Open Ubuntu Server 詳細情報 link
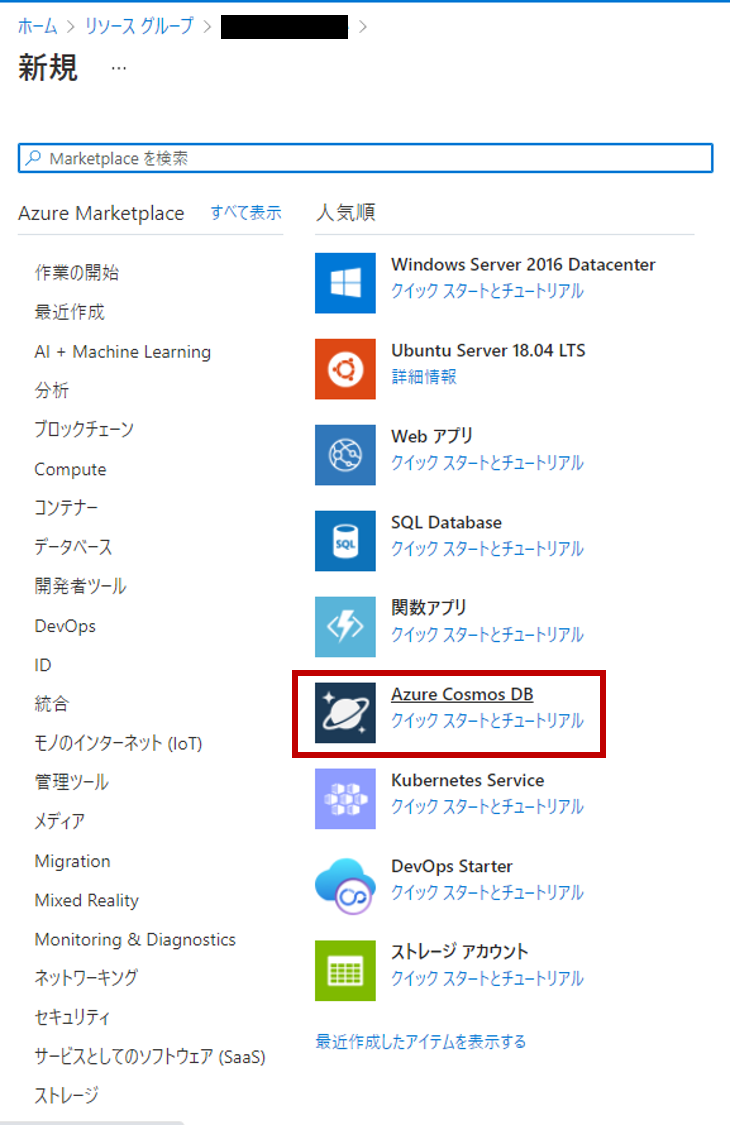Viewport: 730px width, 1125px height. (x=424, y=377)
